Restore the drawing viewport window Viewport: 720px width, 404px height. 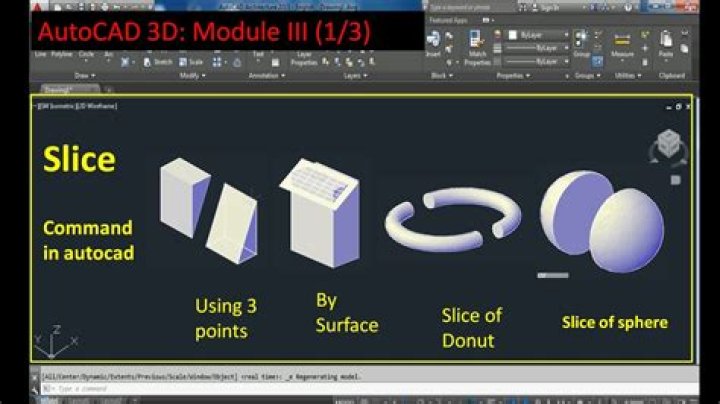[678, 107]
